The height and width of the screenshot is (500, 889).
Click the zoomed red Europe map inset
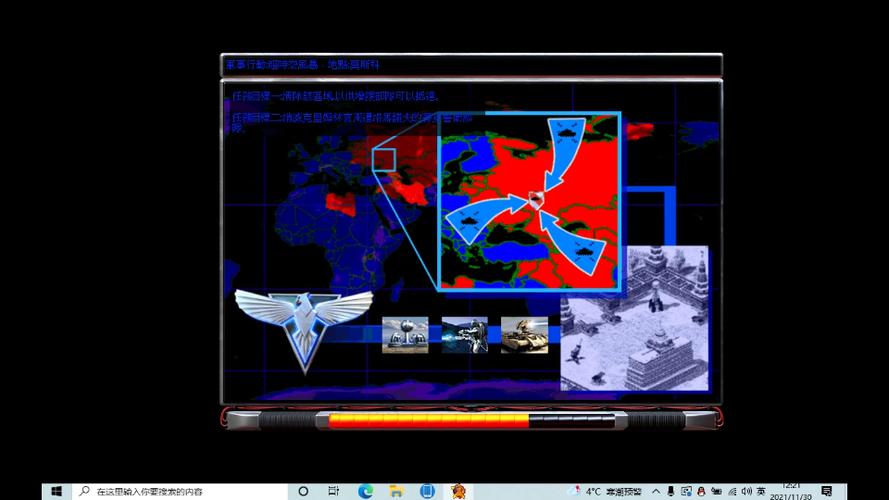[530, 200]
